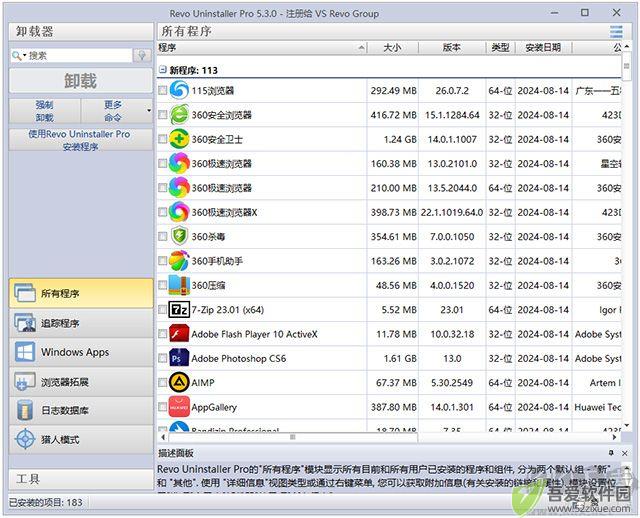Click the 360极速浏览器X icon
The image size is (640, 518).
[179, 212]
